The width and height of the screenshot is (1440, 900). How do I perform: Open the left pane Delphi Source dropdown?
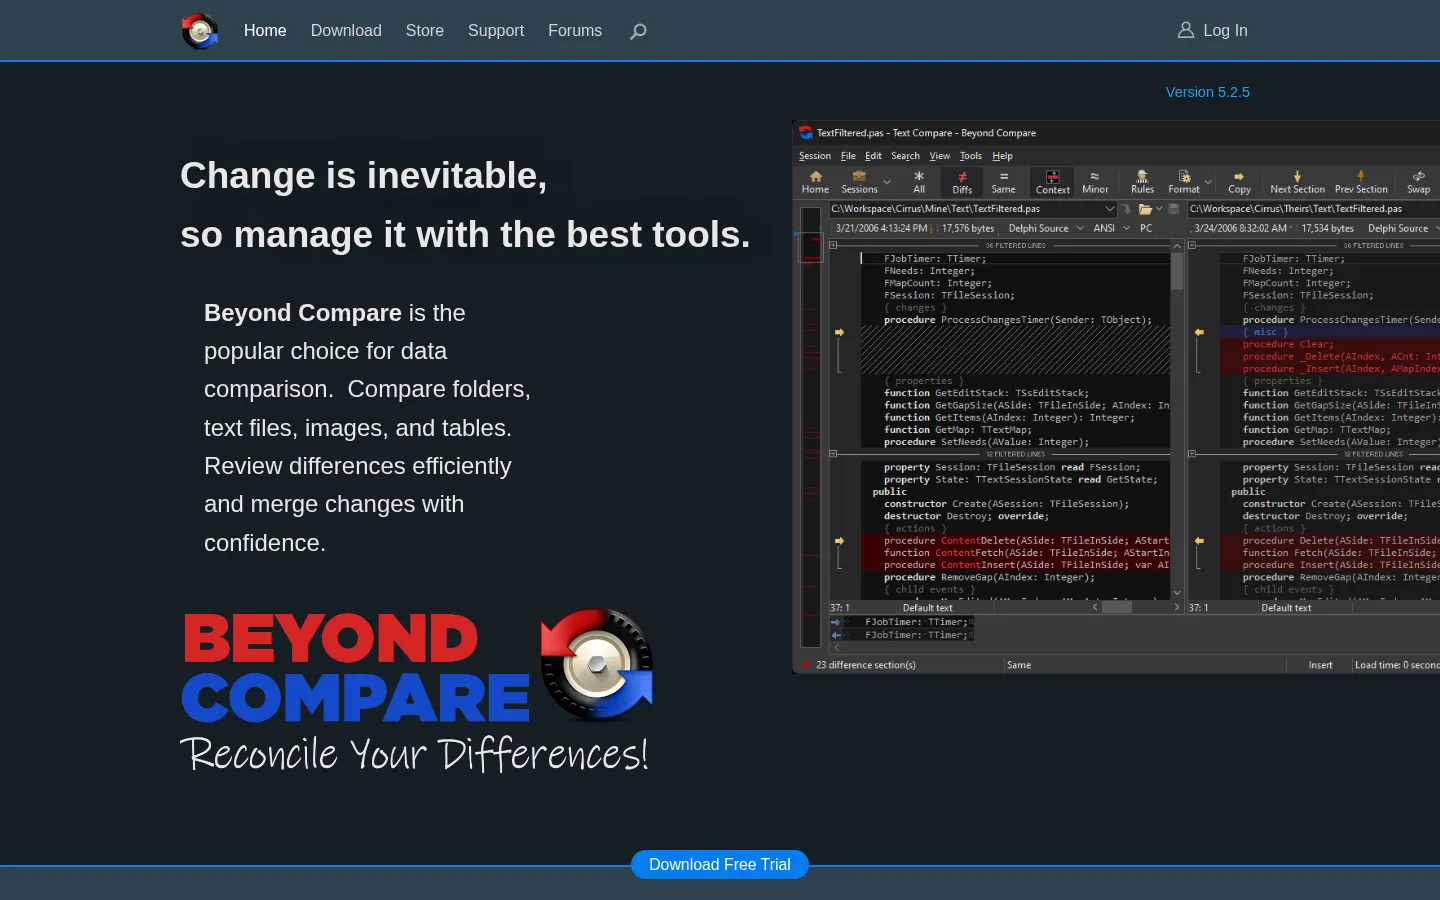1080,228
